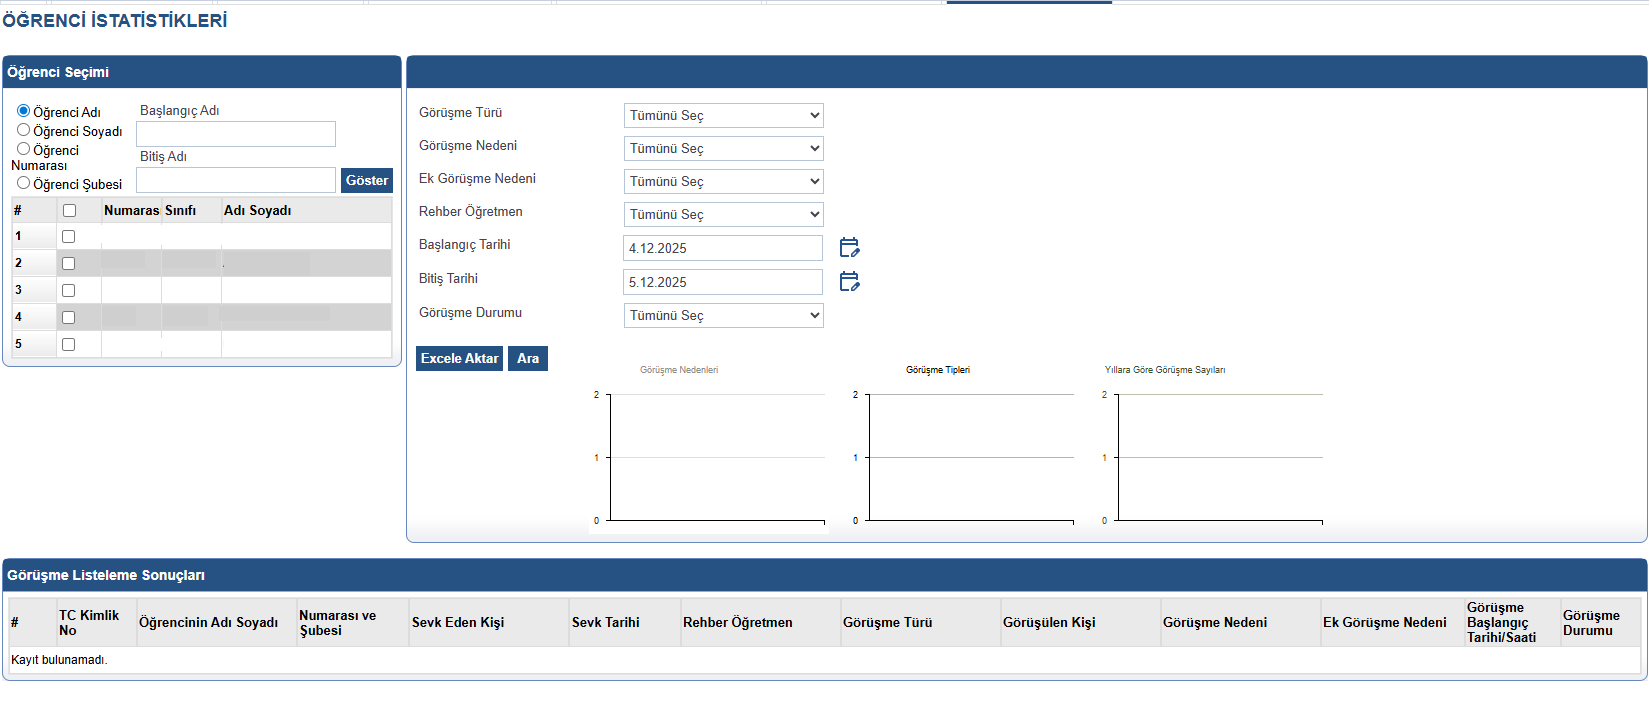Choose the Öğrenci Şubesi radio option
The height and width of the screenshot is (713, 1649).
pyautogui.click(x=23, y=183)
